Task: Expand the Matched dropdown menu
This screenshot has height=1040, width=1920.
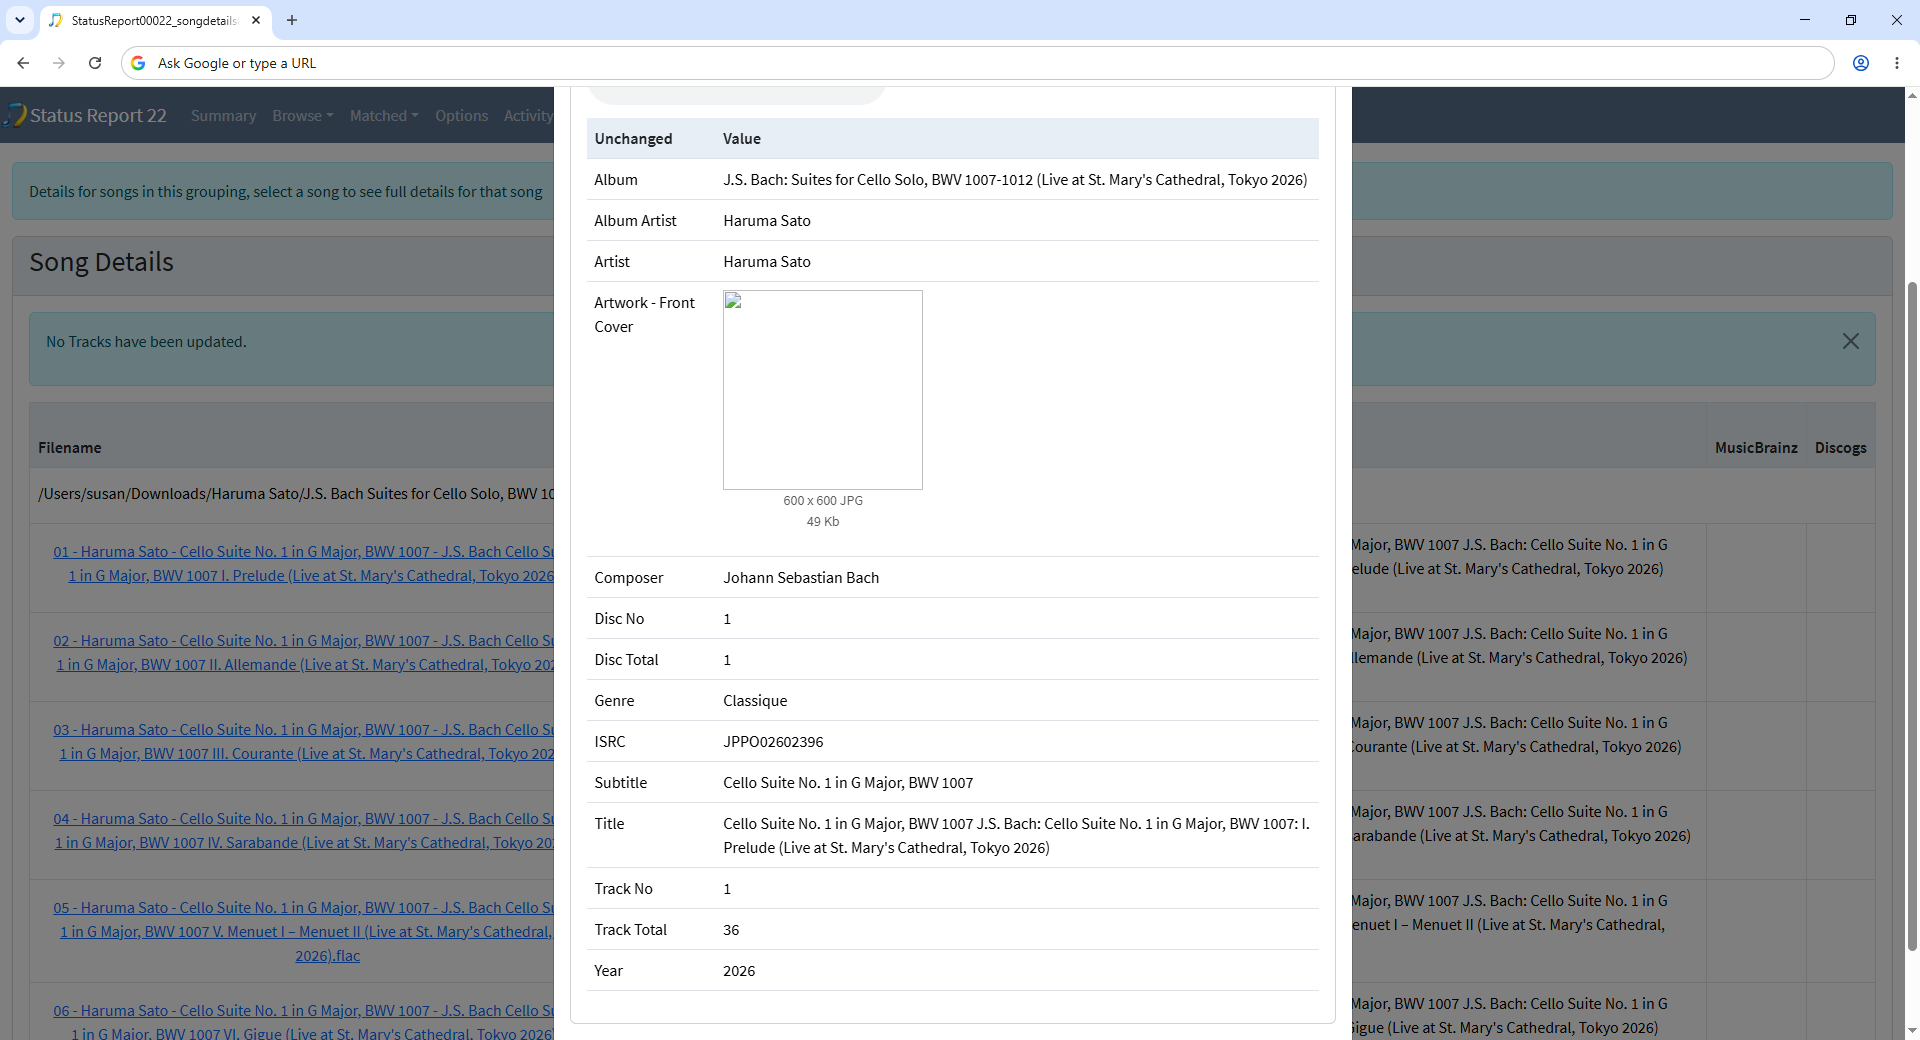Action: [x=384, y=116]
